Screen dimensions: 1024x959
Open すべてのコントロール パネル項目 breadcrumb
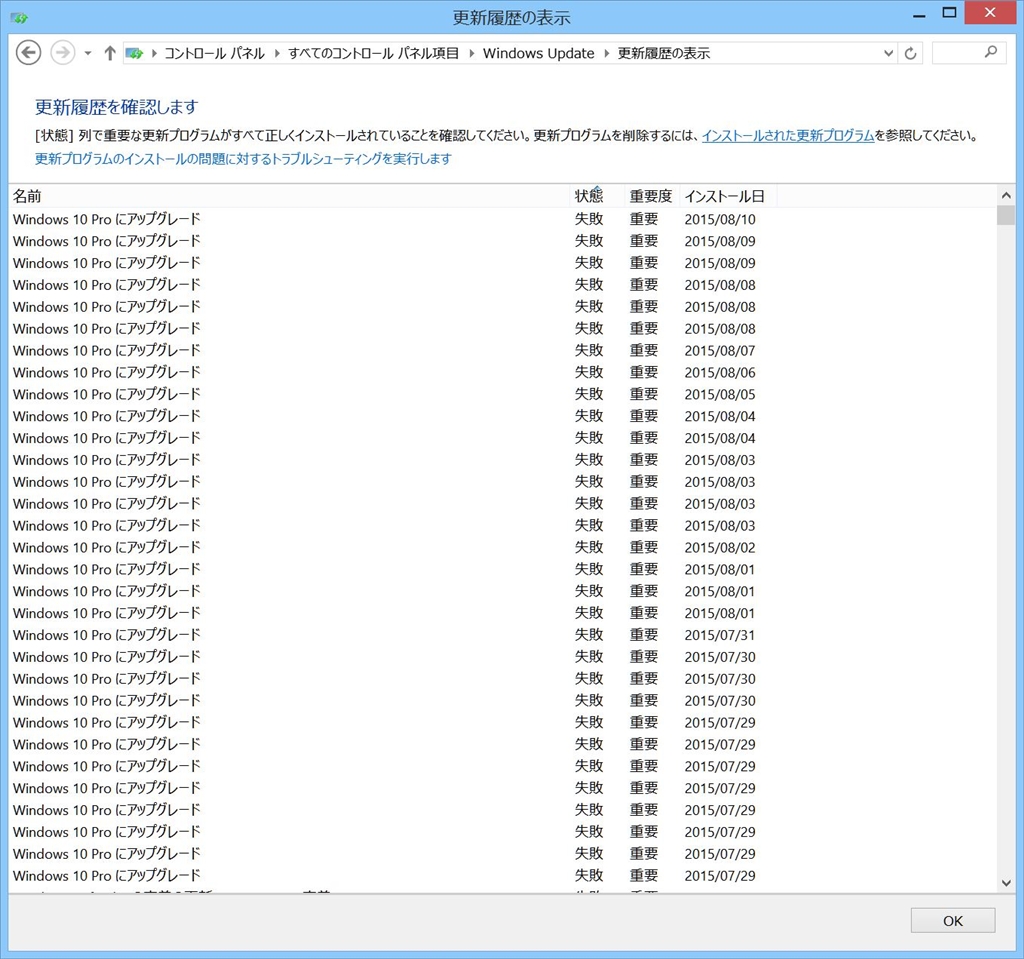374,54
